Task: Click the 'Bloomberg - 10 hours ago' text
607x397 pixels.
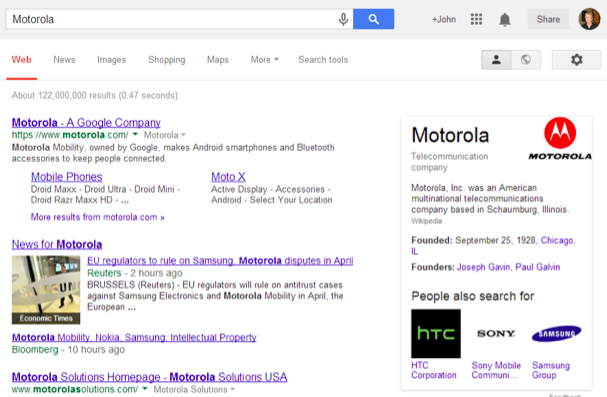Action: pos(68,349)
